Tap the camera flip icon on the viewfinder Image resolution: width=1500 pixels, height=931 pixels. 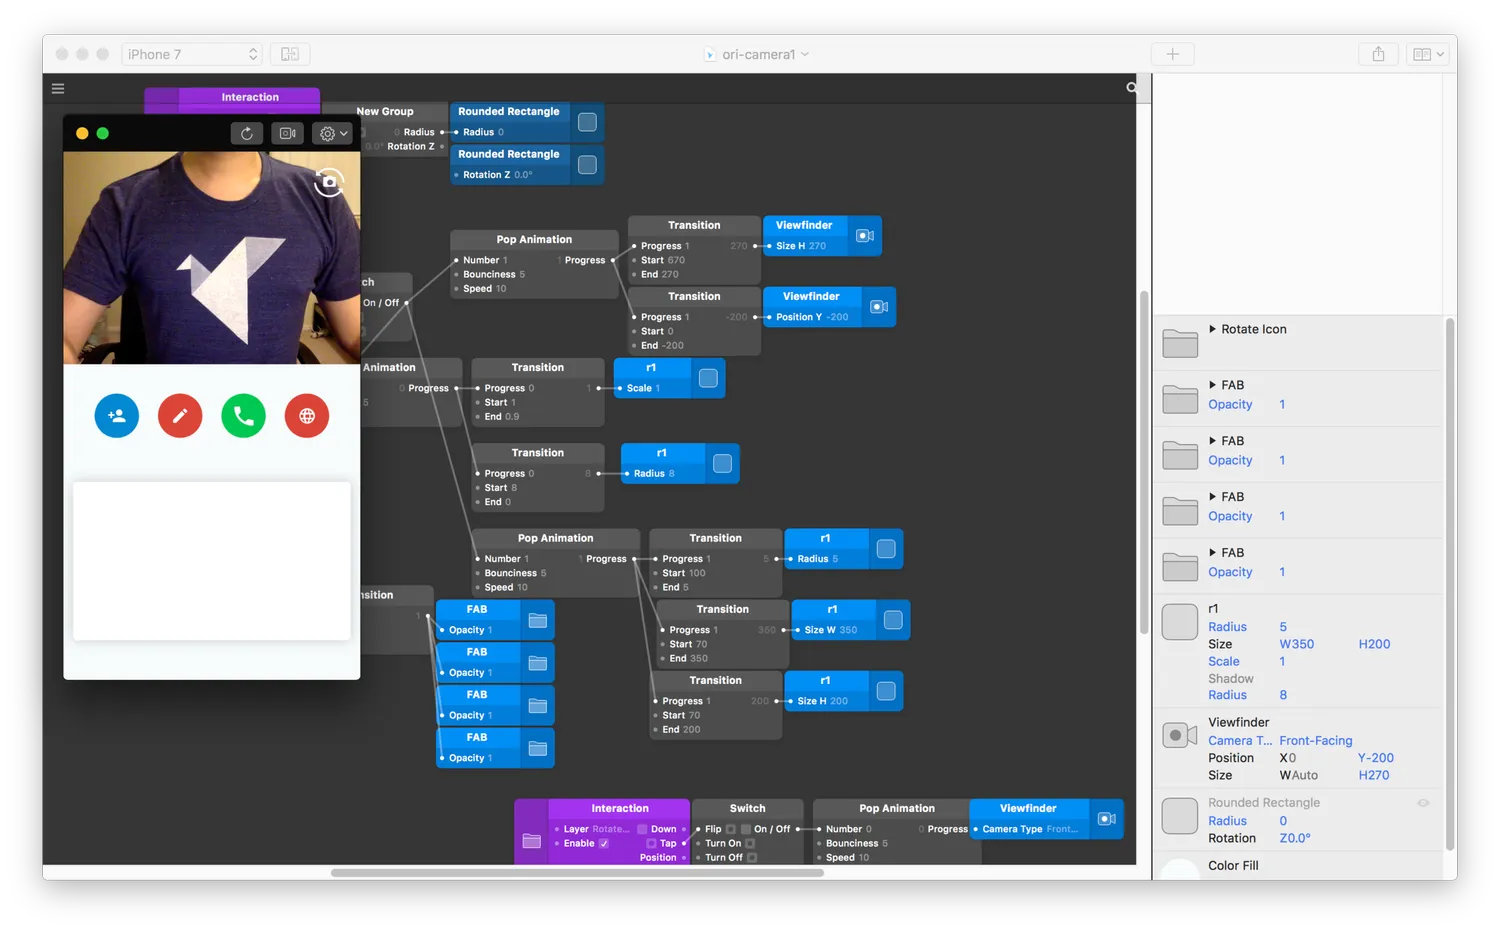329,182
